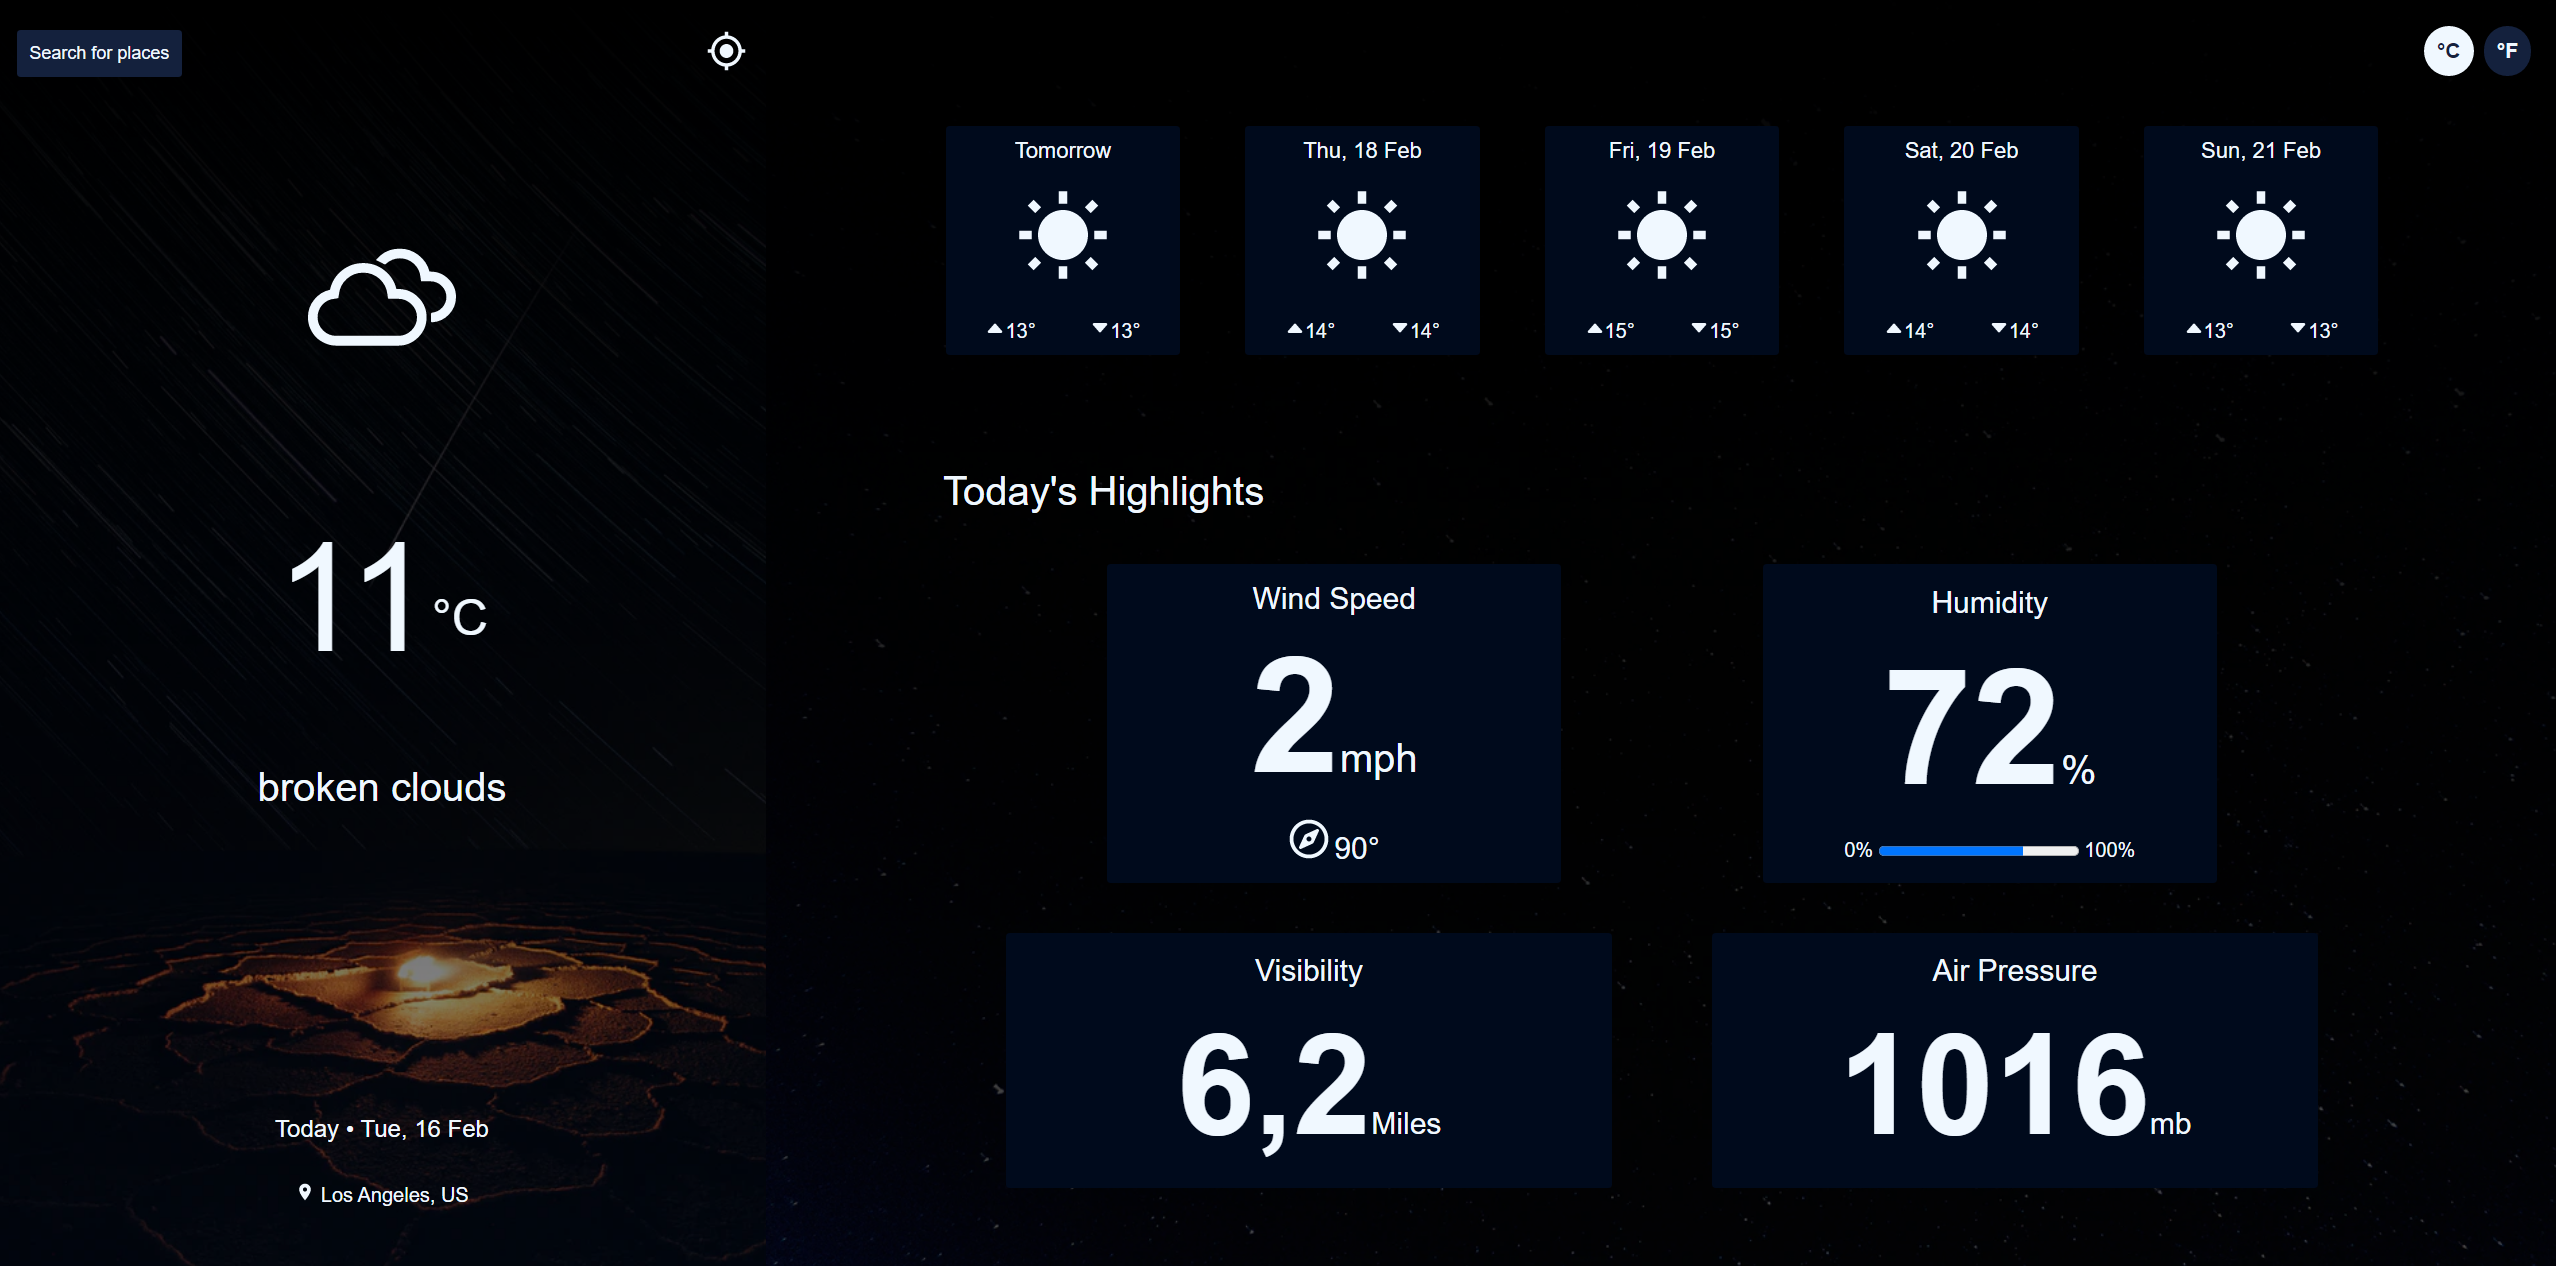The image size is (2556, 1266).
Task: Click the current location crosshair icon
Action: coord(726,51)
